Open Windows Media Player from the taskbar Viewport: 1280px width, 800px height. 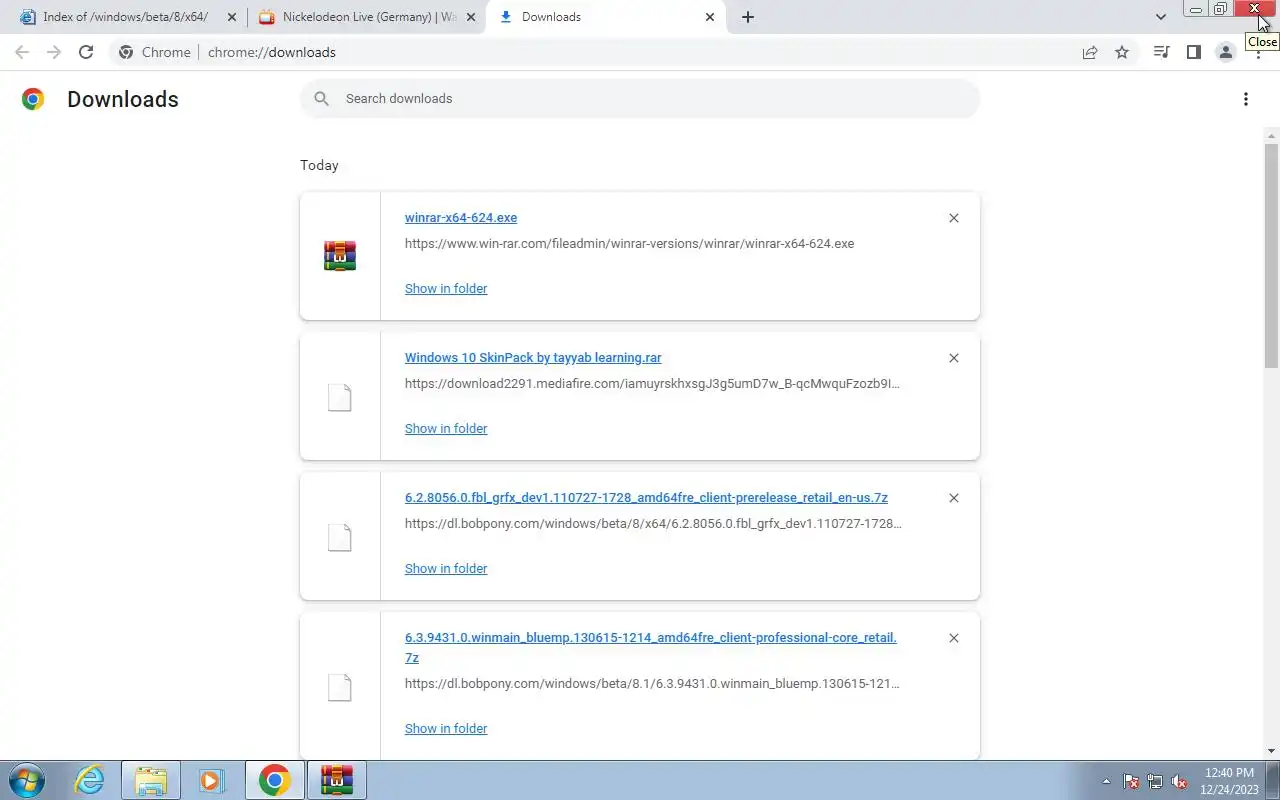(x=211, y=780)
